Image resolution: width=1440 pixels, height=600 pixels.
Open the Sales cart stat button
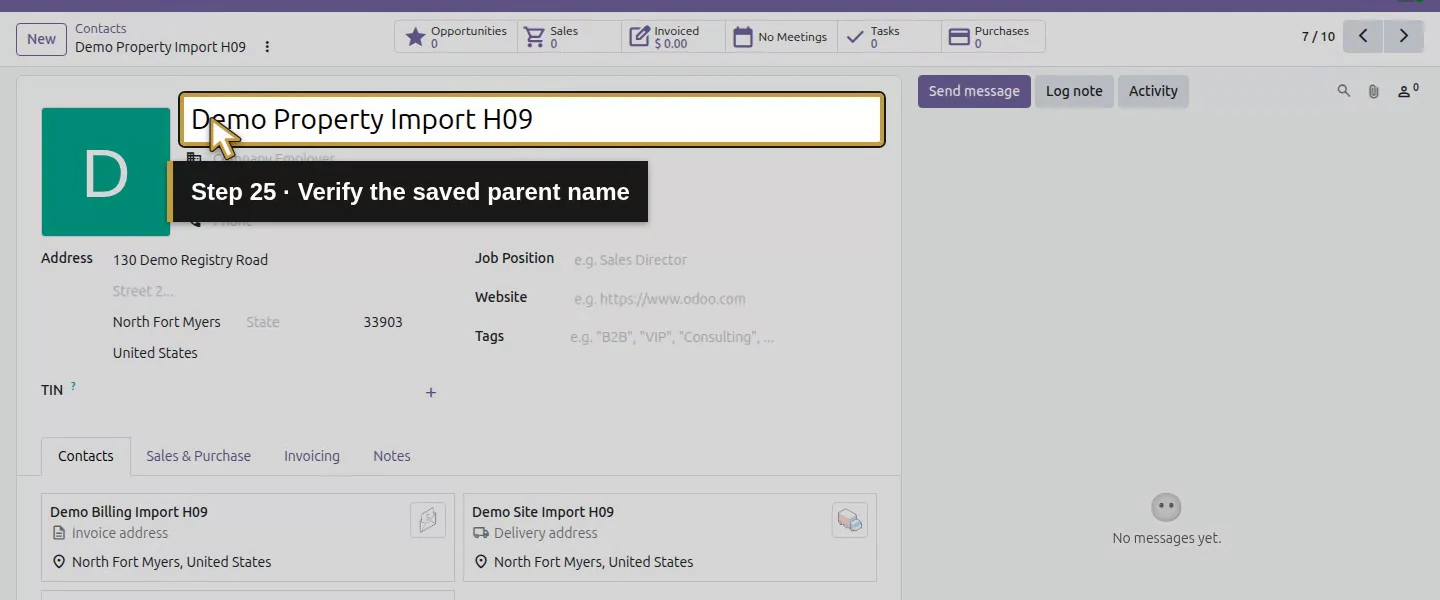tap(570, 37)
